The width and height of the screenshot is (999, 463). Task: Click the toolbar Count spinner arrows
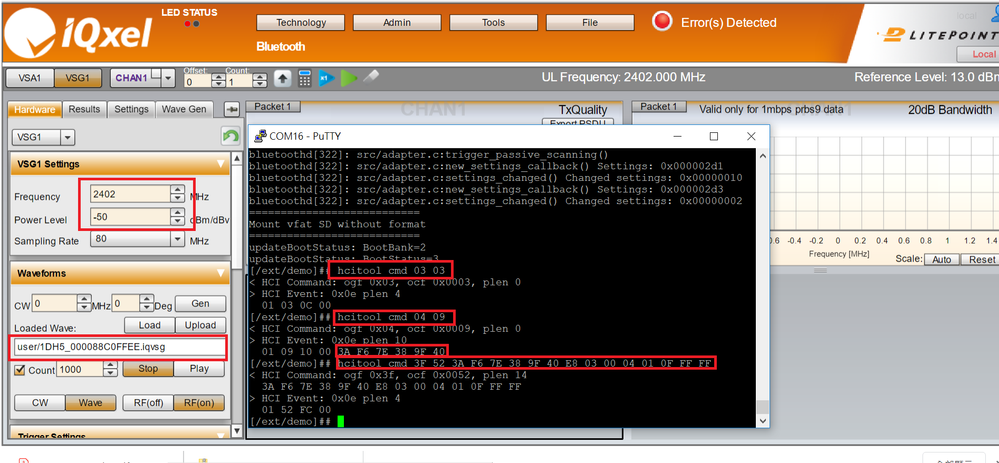pyautogui.click(x=259, y=81)
